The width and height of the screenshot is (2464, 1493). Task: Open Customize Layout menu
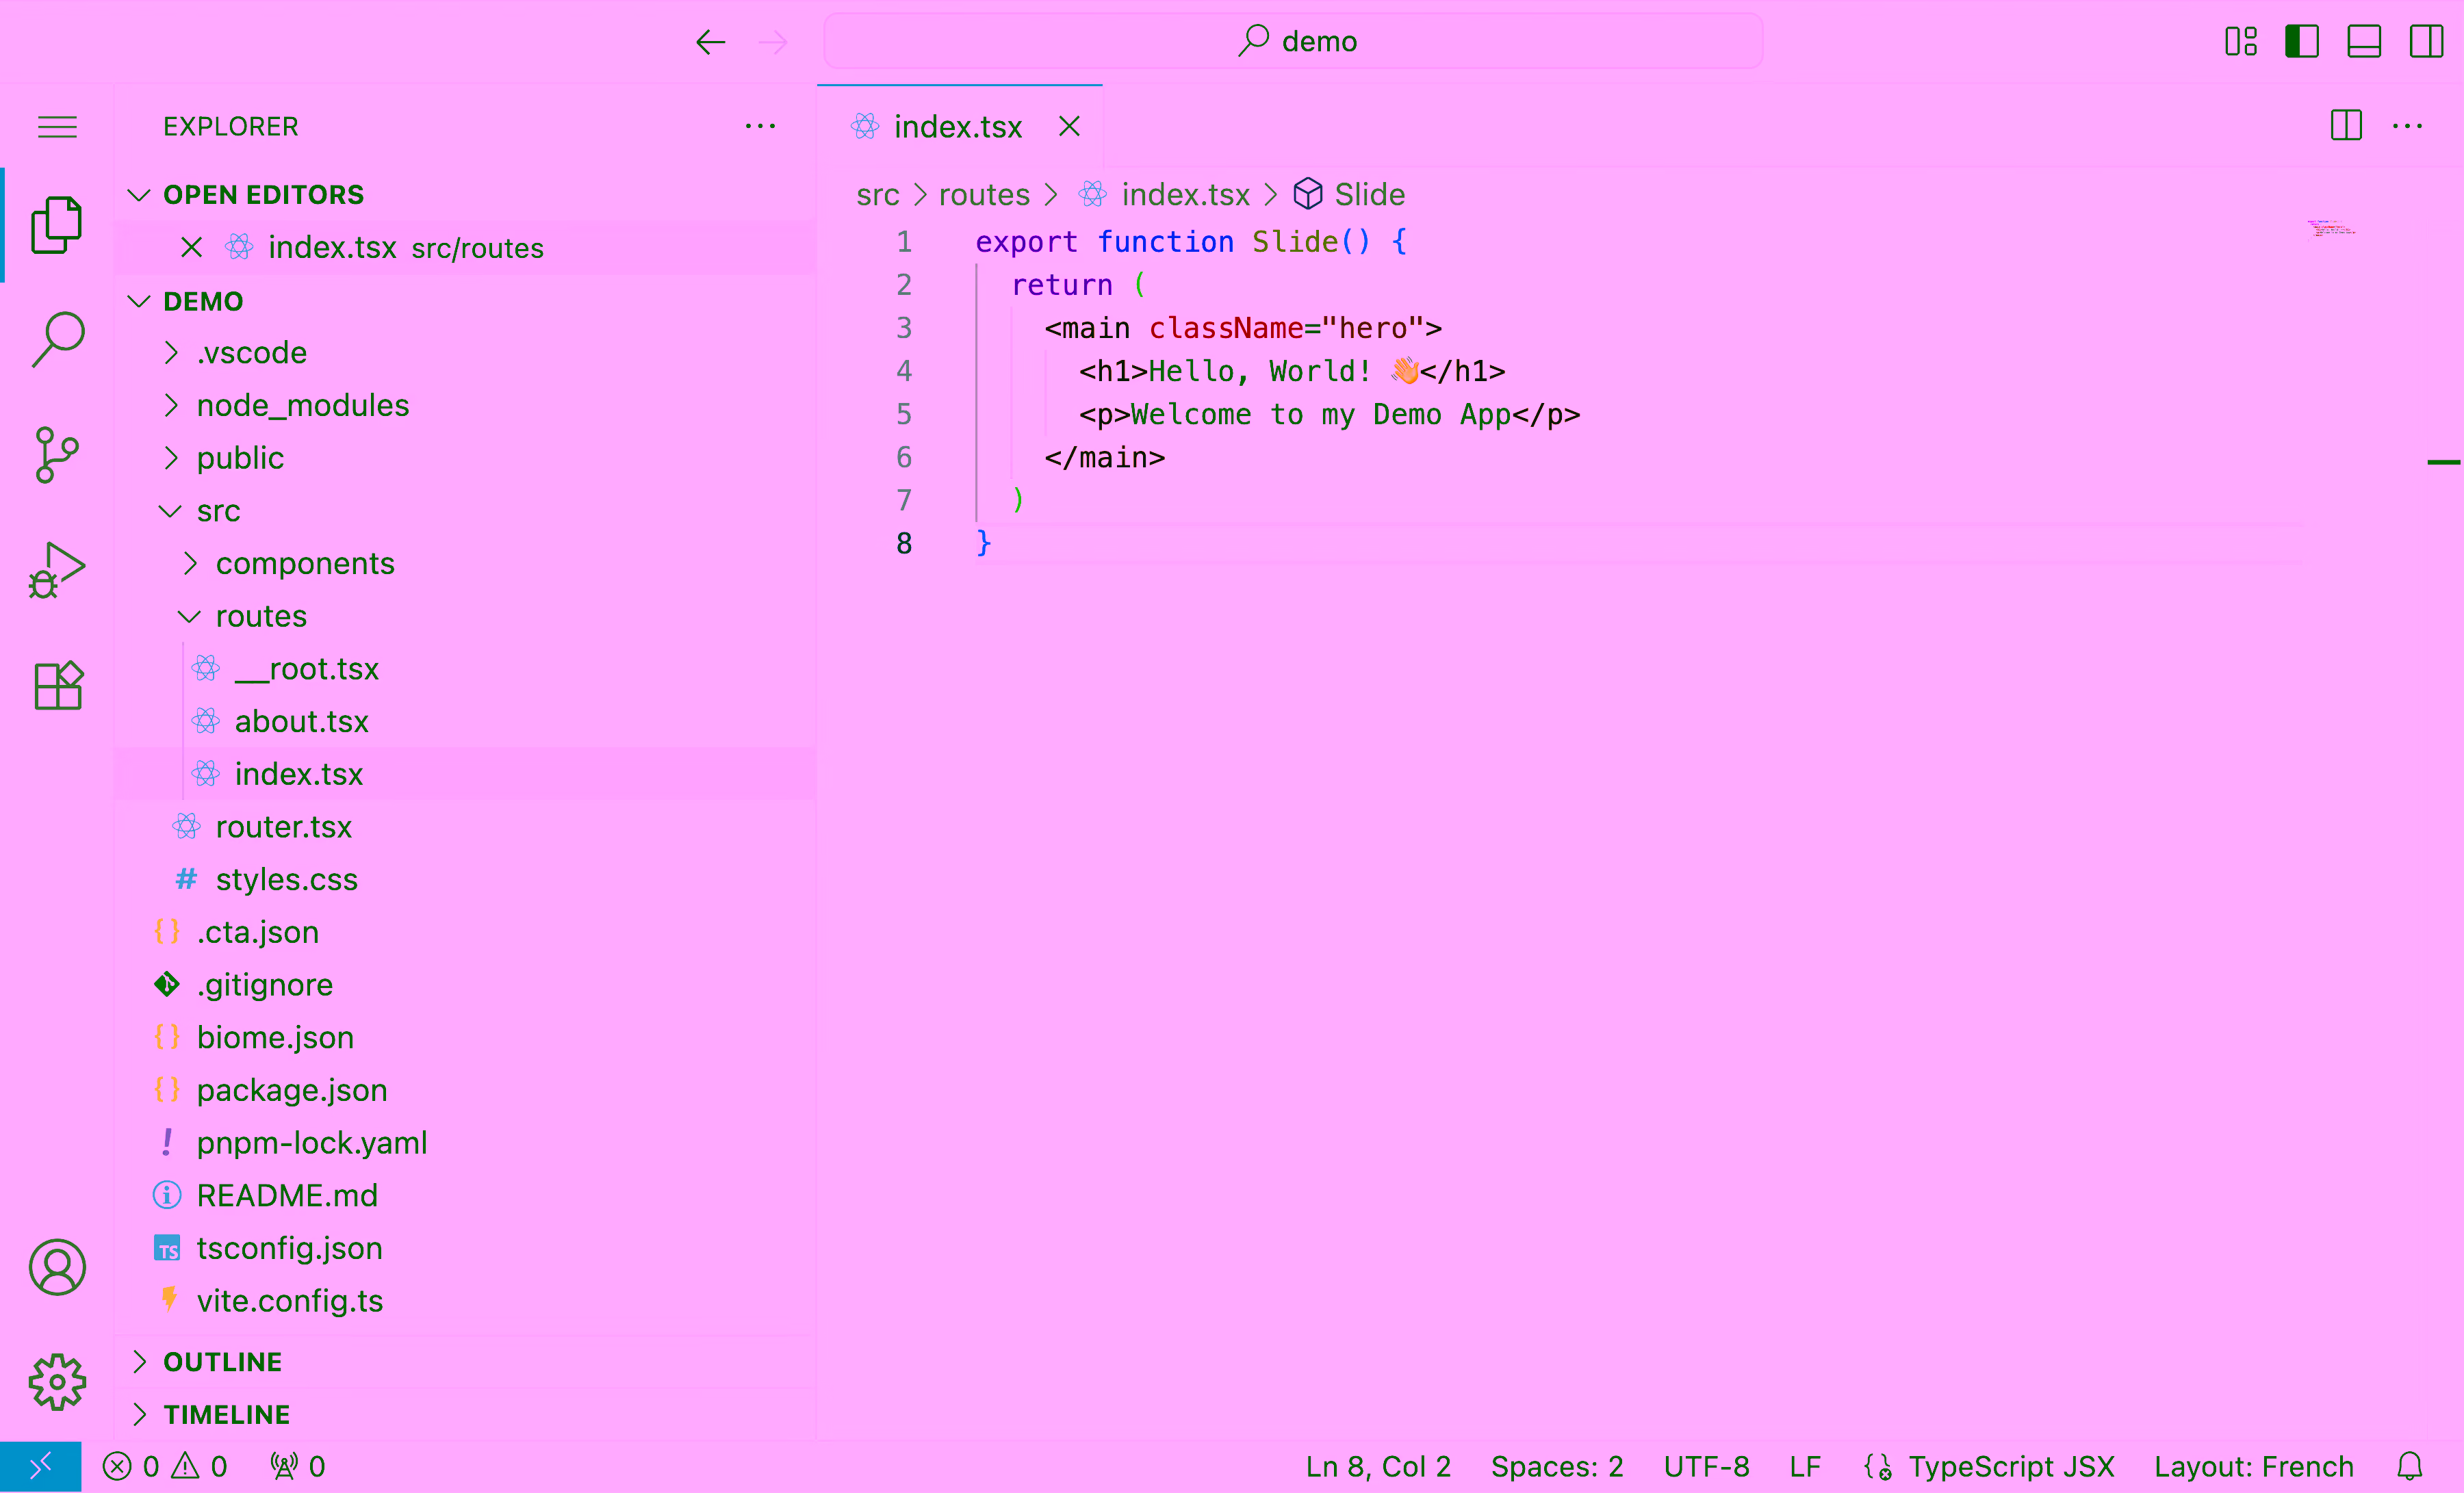point(2240,41)
